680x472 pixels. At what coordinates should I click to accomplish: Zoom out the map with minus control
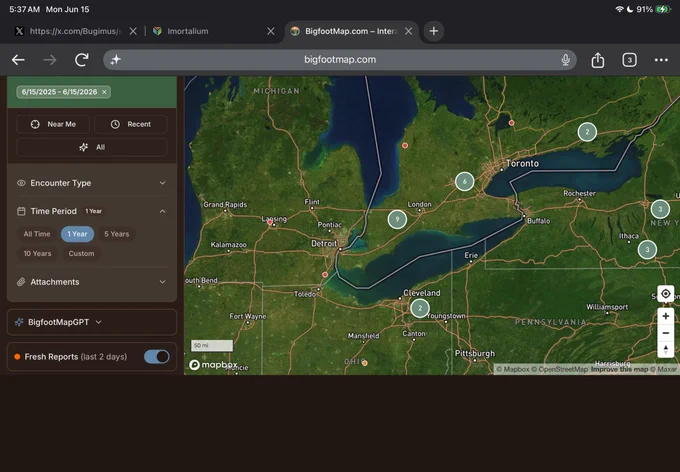click(x=665, y=333)
